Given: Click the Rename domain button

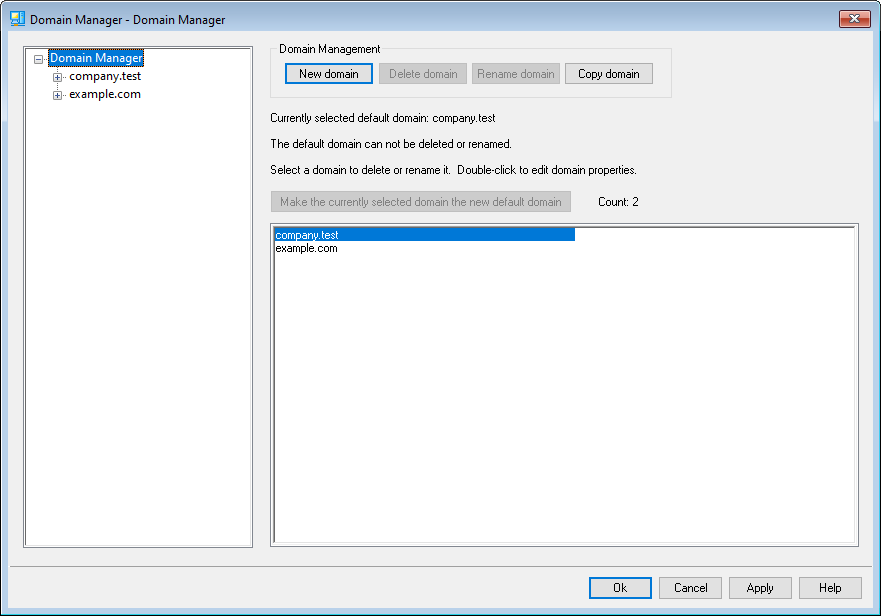Looking at the screenshot, I should 516,74.
